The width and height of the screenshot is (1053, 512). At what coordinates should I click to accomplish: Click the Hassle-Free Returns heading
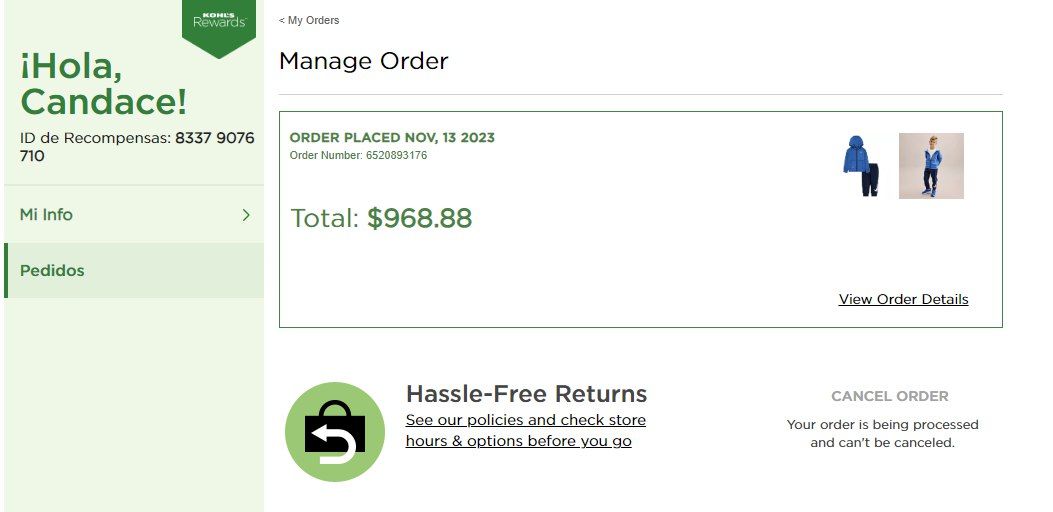click(526, 393)
